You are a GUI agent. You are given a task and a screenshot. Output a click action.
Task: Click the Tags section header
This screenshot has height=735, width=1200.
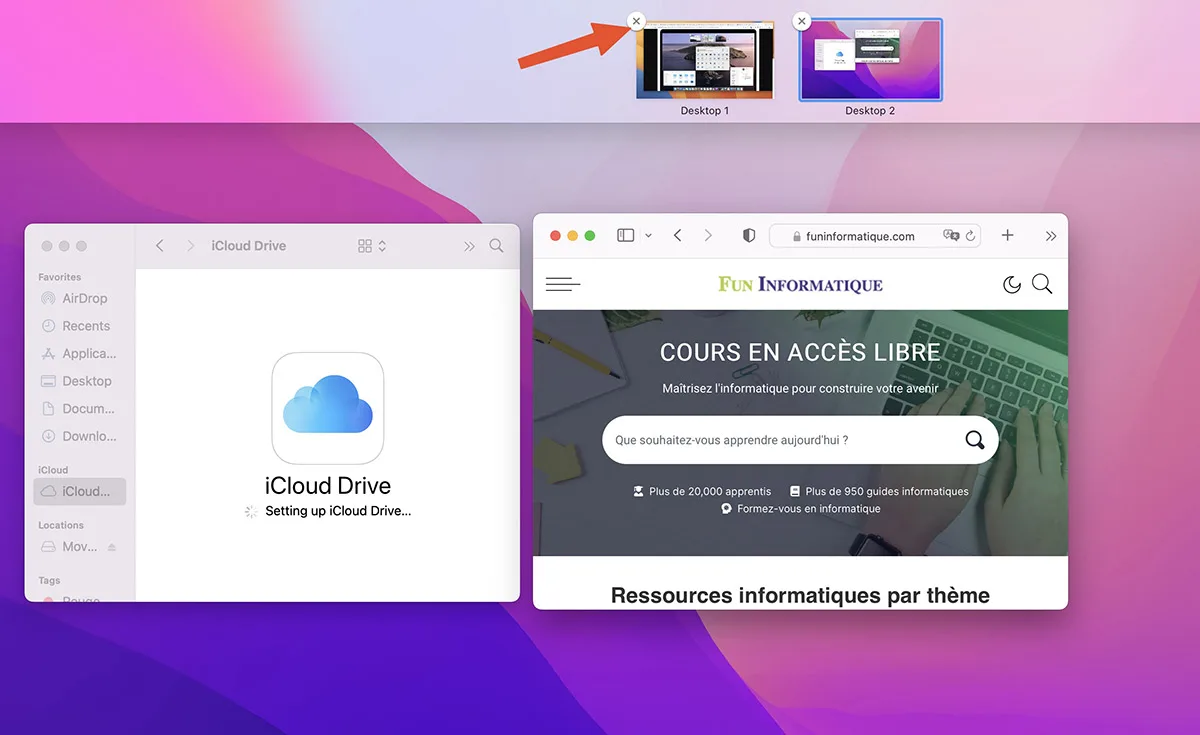[x=50, y=580]
